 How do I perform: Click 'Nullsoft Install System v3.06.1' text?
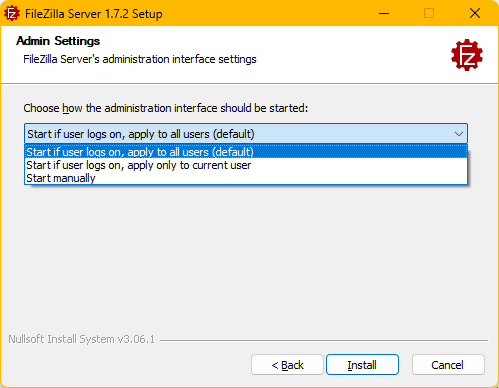point(82,339)
